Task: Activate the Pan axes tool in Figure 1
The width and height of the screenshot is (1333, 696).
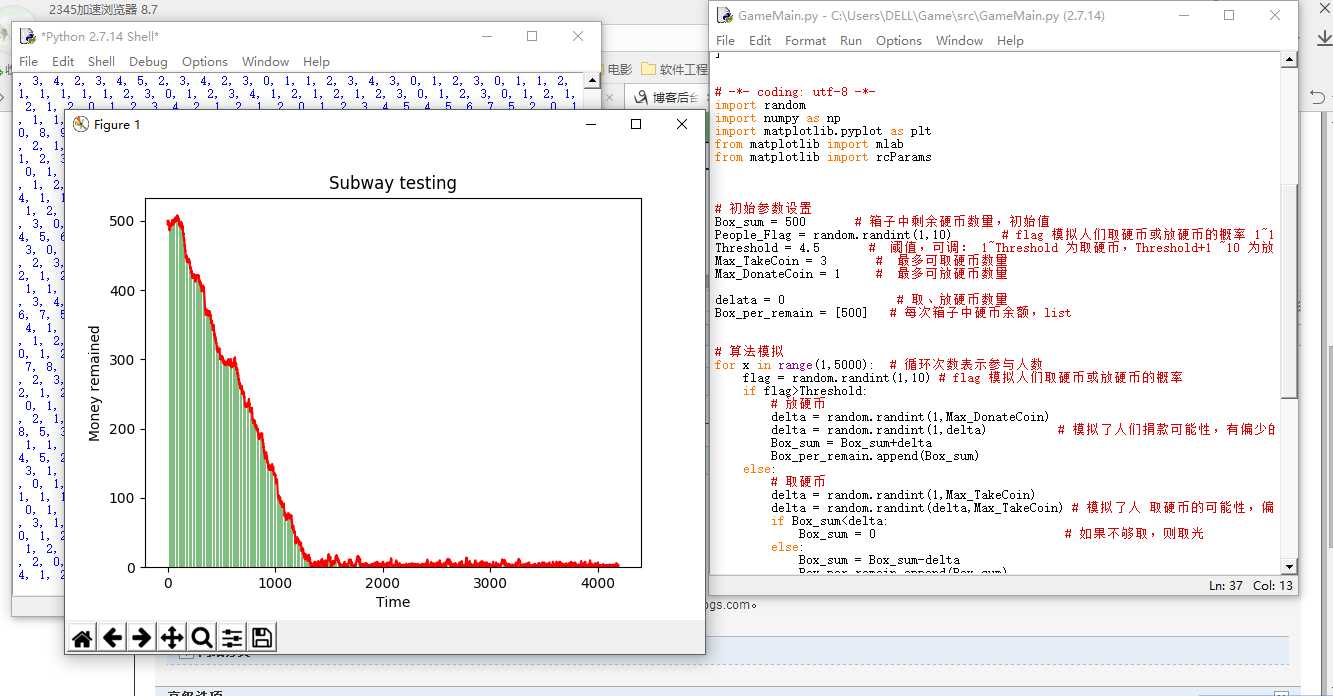Action: (x=172, y=637)
